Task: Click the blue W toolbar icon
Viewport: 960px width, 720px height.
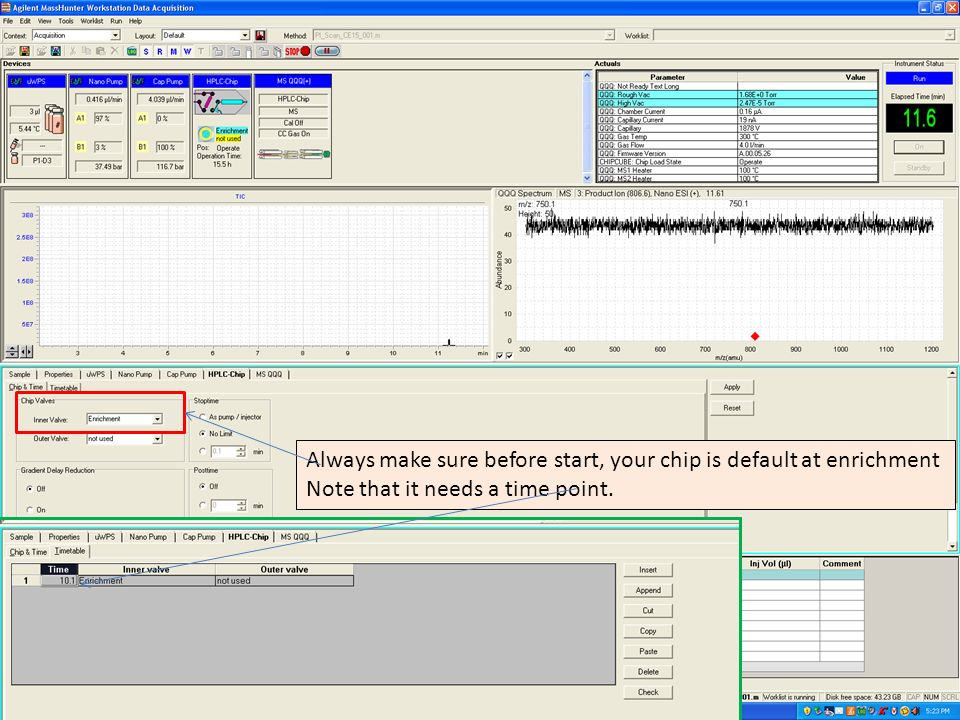Action: [187, 51]
